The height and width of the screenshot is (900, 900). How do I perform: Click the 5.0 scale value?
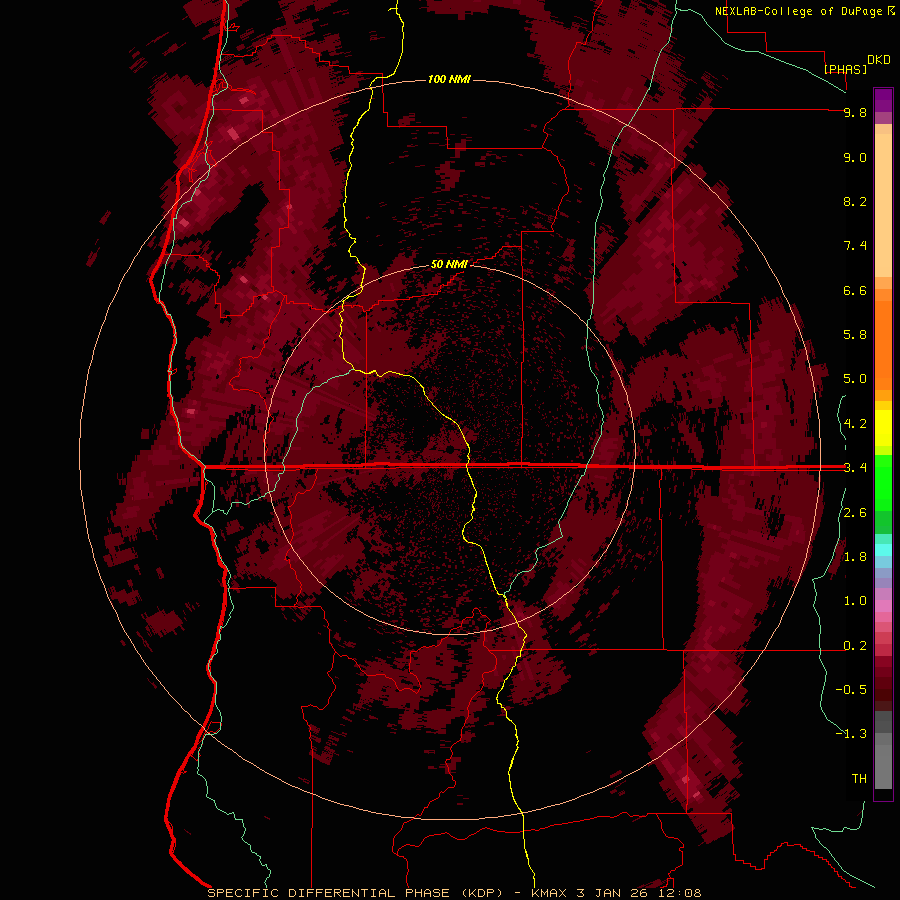click(x=855, y=379)
